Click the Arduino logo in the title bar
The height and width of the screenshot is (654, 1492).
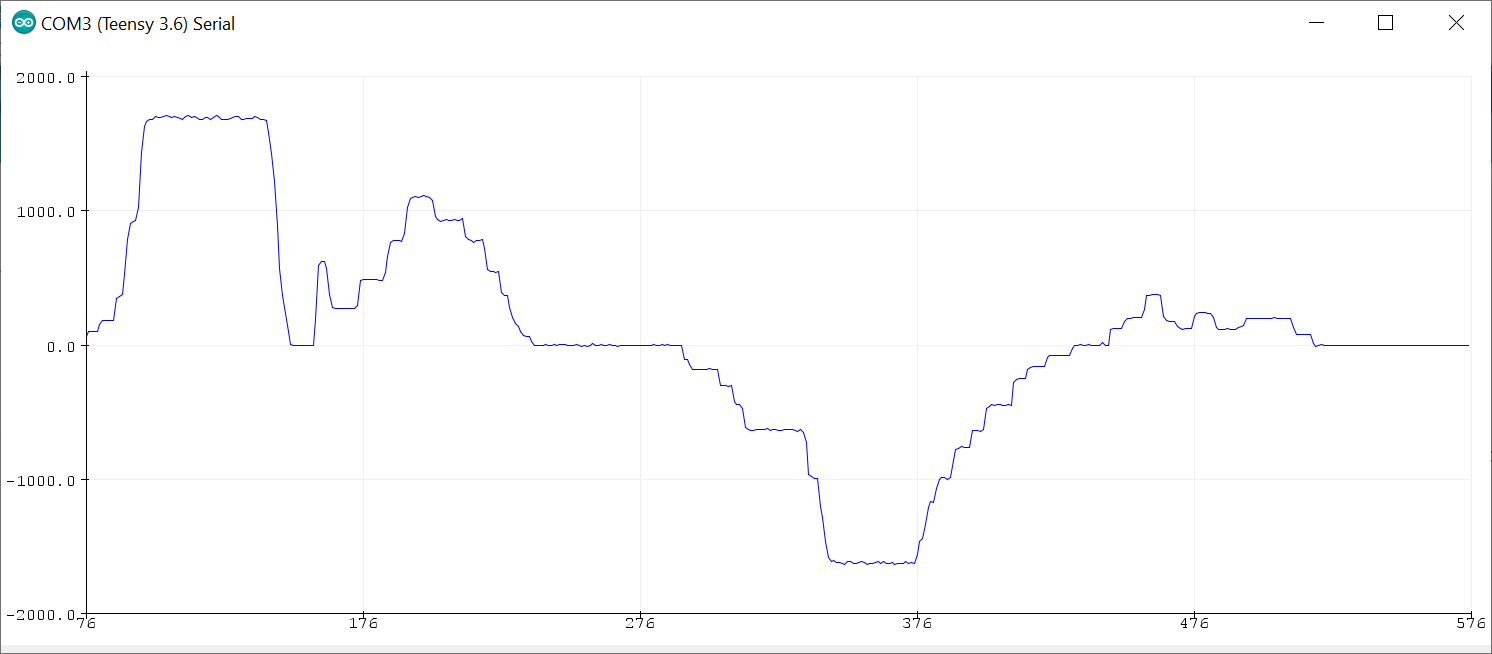point(22,24)
